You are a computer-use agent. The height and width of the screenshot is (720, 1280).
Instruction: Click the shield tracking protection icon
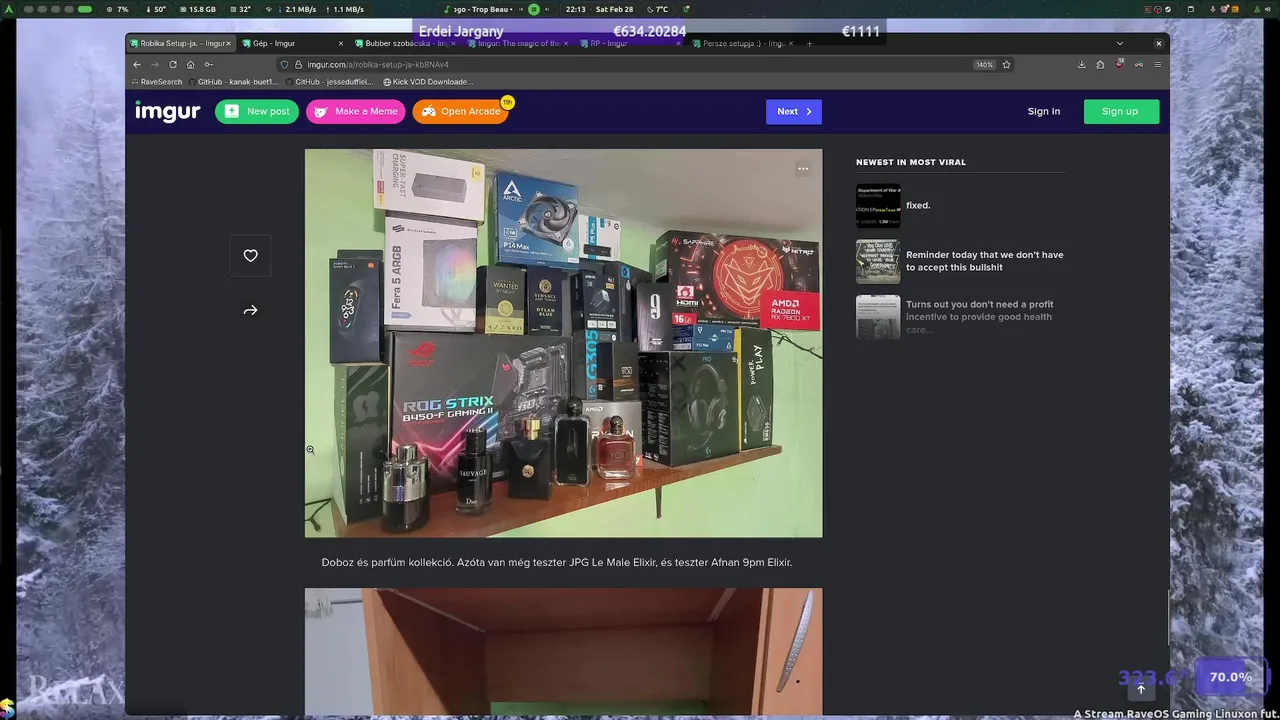pos(284,64)
